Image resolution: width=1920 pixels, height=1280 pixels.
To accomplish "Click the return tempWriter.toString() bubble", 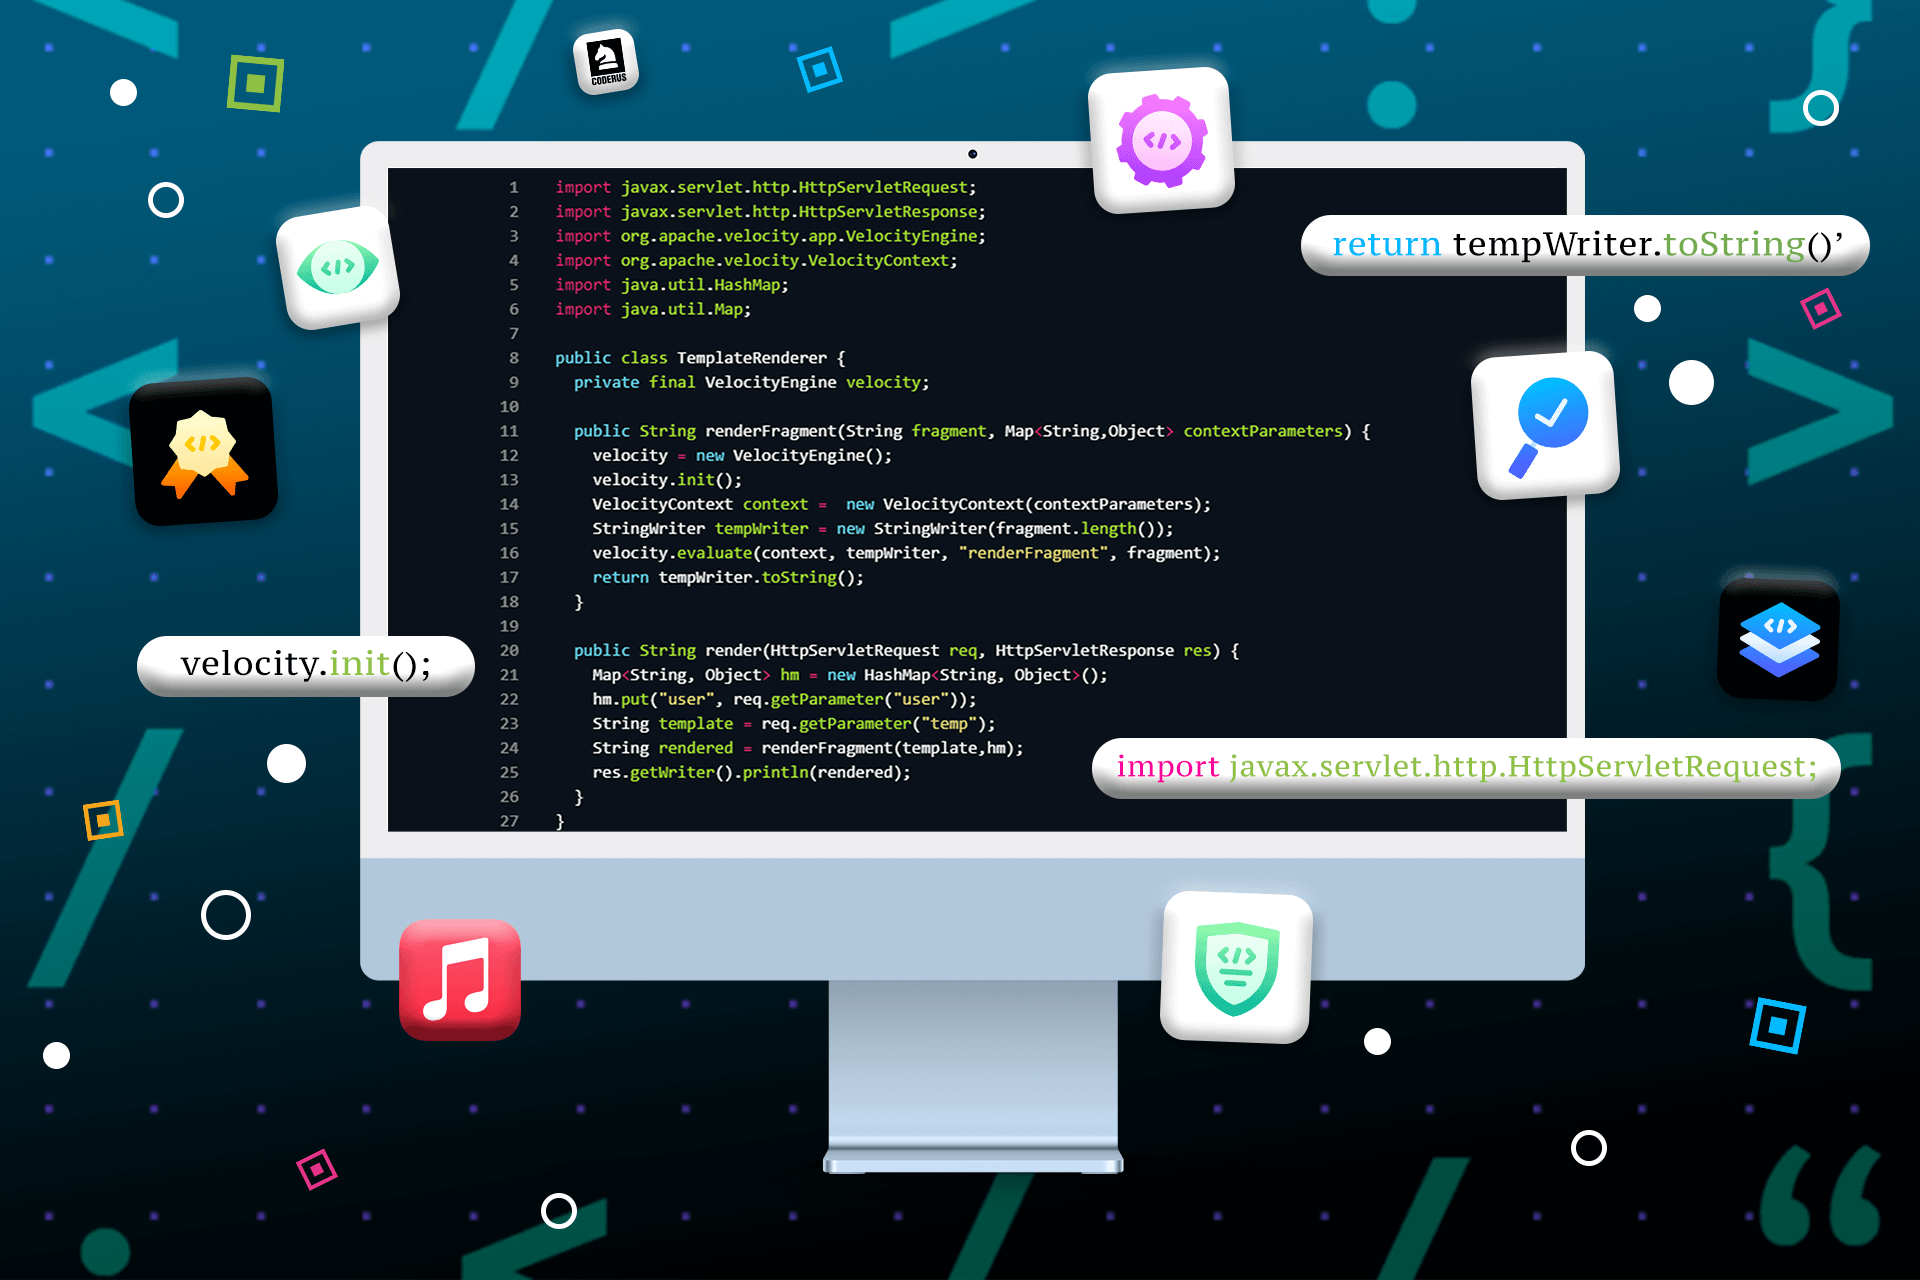I will [1584, 245].
